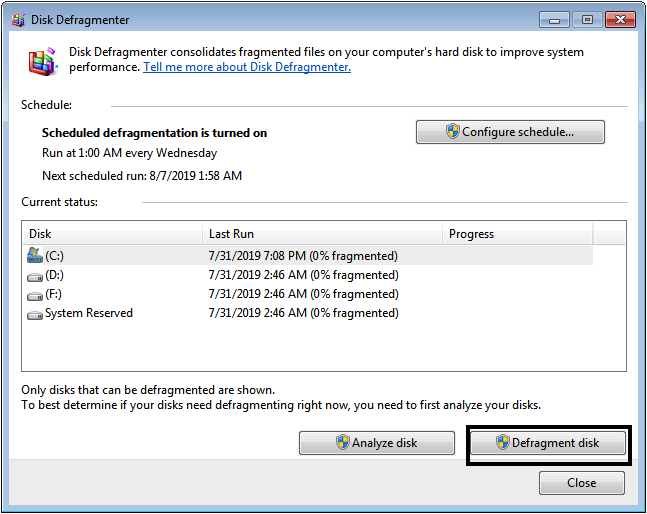Click the shield icon on Analyze disk

342,443
